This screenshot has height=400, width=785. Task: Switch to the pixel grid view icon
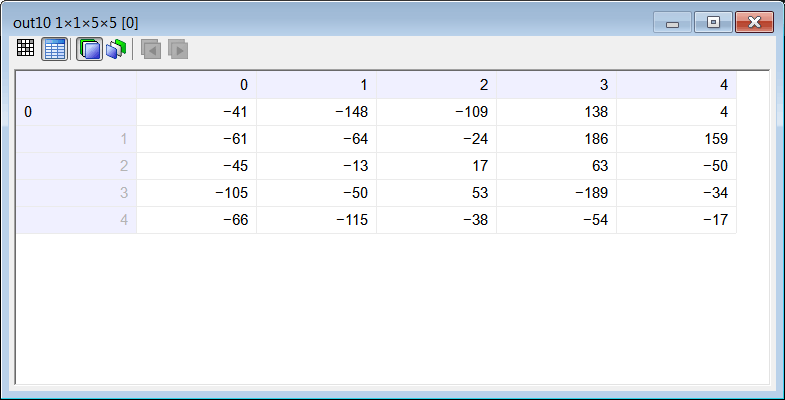pyautogui.click(x=26, y=48)
